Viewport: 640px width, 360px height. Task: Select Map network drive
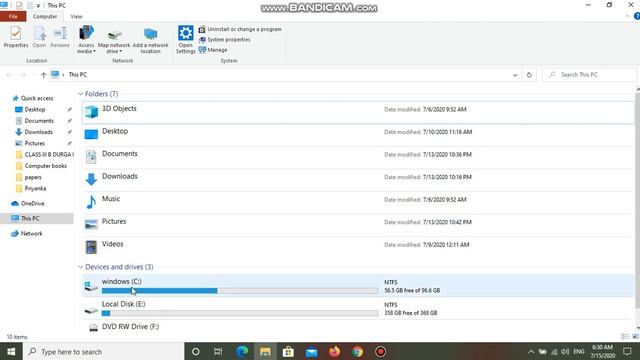[x=114, y=41]
